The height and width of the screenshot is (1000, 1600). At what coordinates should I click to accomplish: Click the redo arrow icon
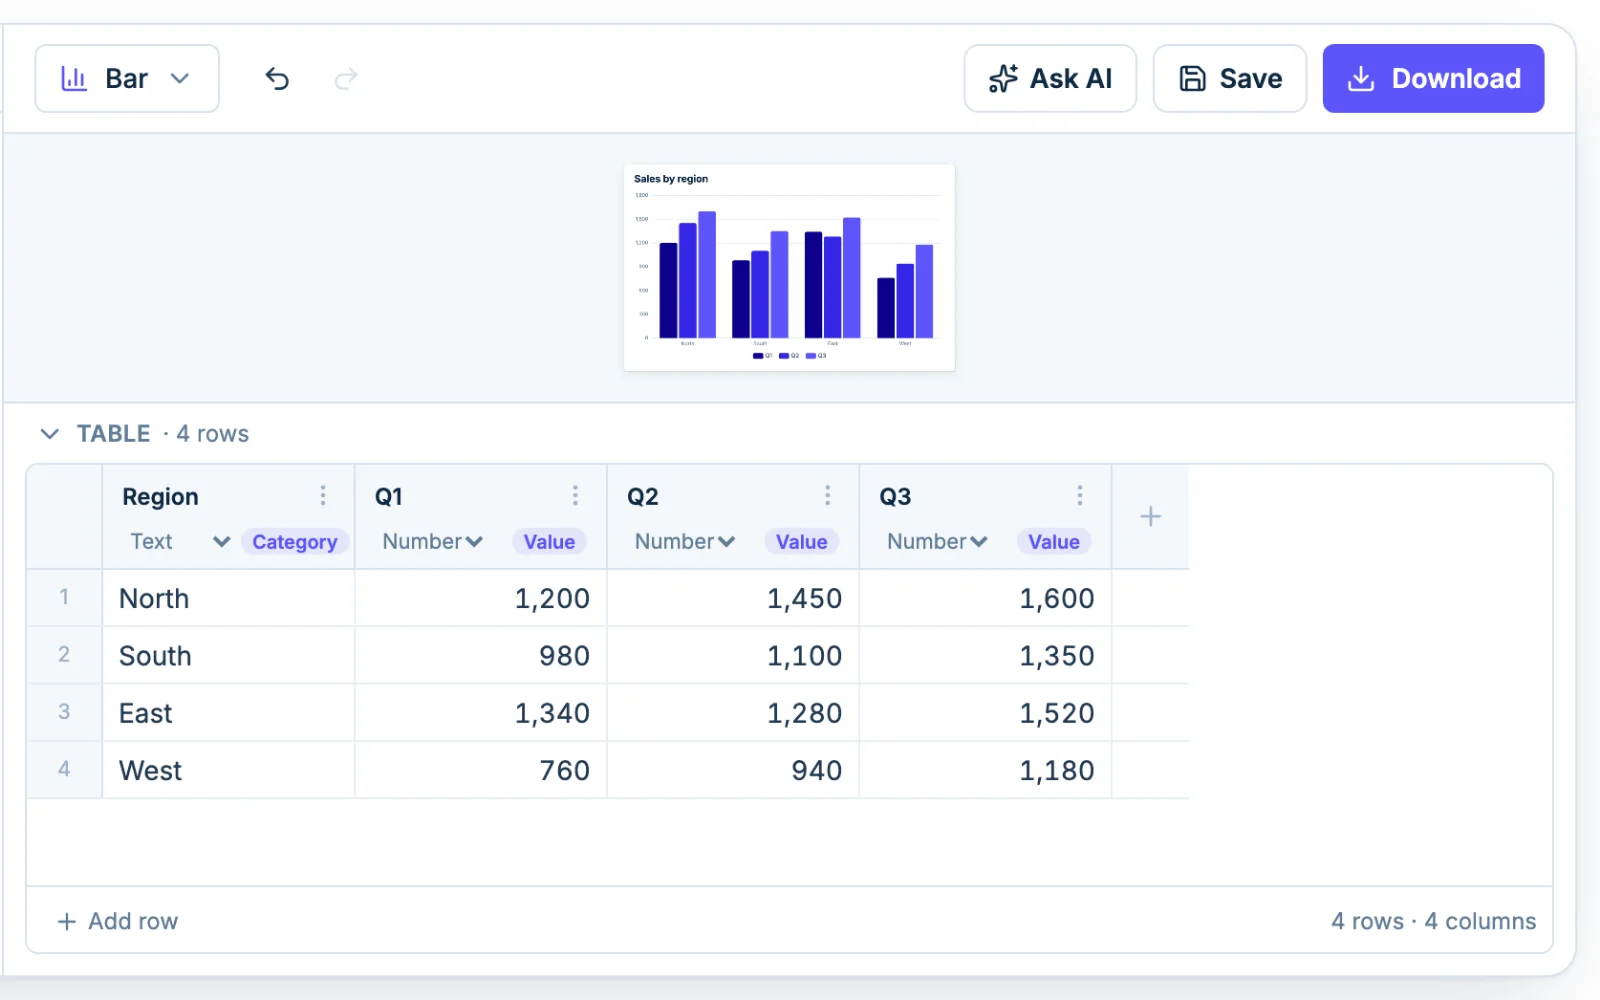point(346,78)
